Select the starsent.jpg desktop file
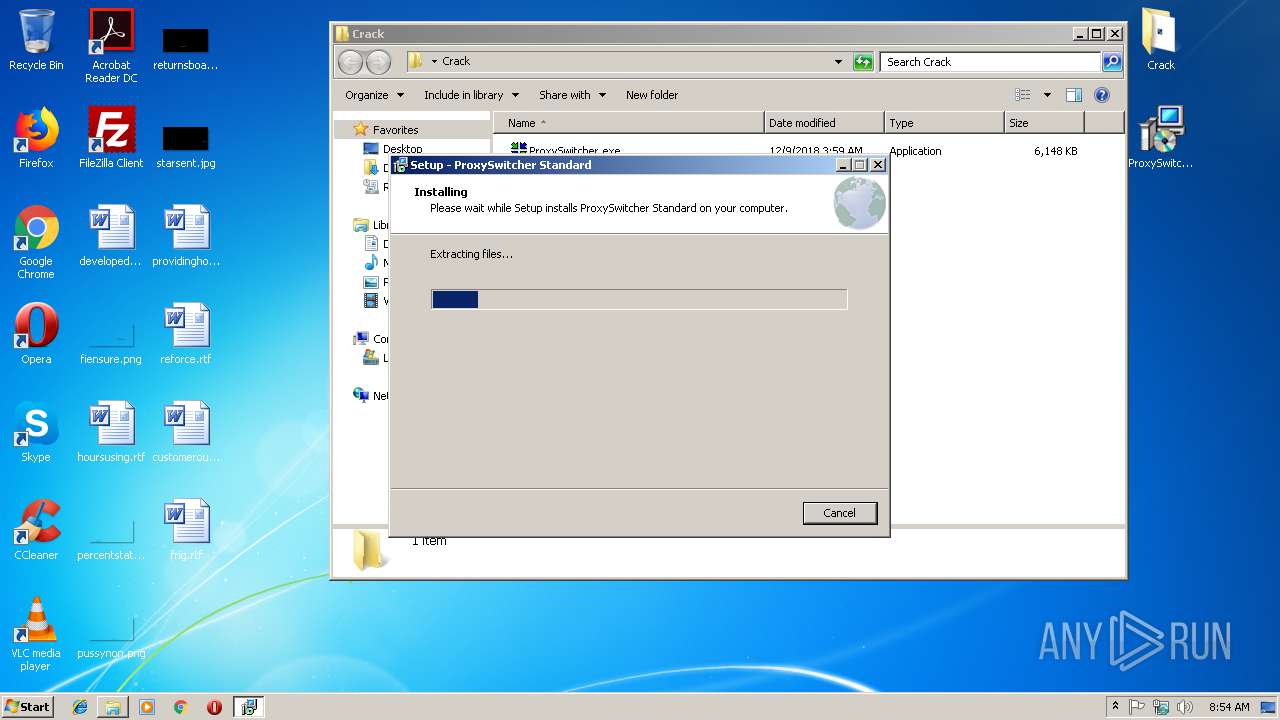 [x=186, y=145]
